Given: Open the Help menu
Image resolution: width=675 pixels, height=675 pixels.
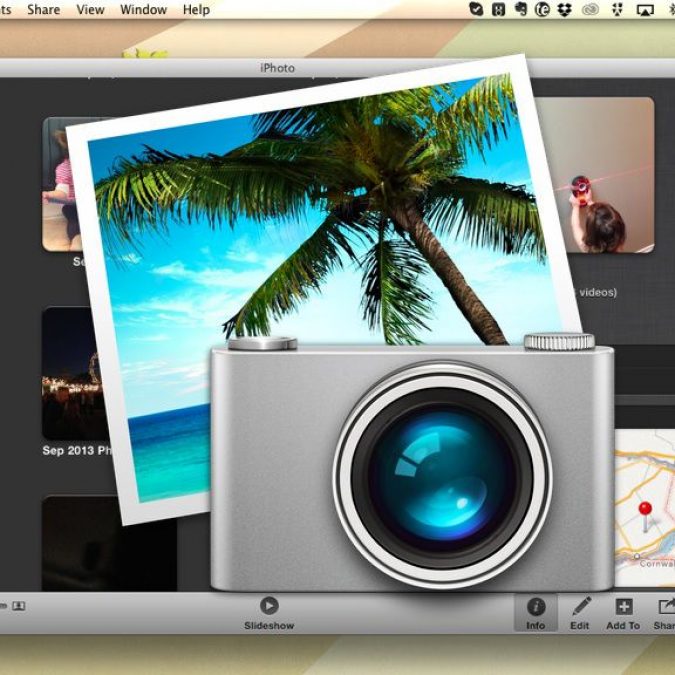Looking at the screenshot, I should pyautogui.click(x=196, y=10).
